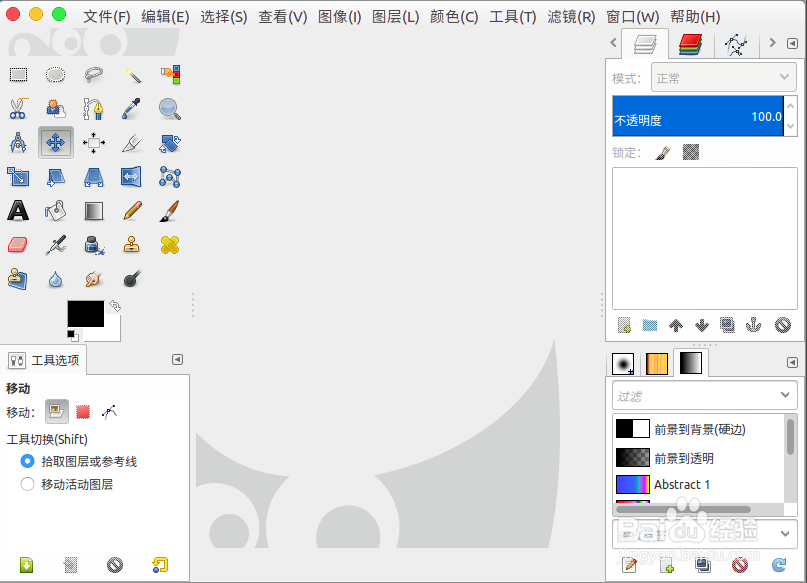Choose 移动活动图层 radio option
Screen dimensions: 807x583
[x=66, y=484]
